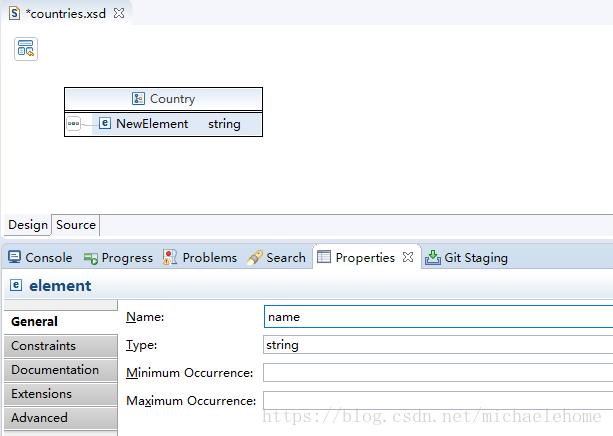Click the NewElement element icon

tap(105, 123)
